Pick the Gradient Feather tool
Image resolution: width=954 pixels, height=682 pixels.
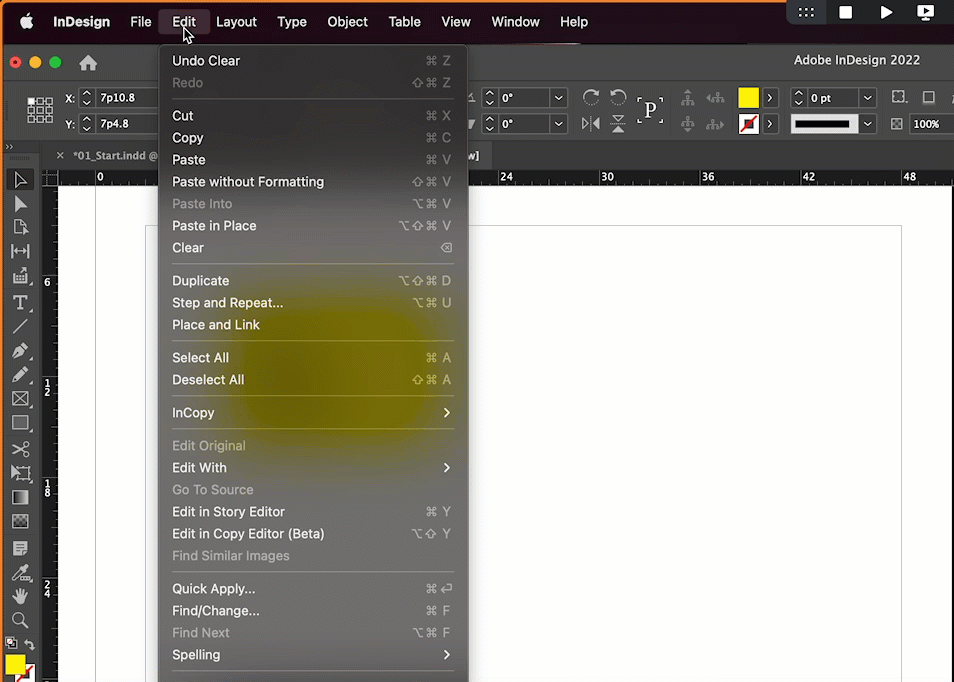click(x=19, y=521)
